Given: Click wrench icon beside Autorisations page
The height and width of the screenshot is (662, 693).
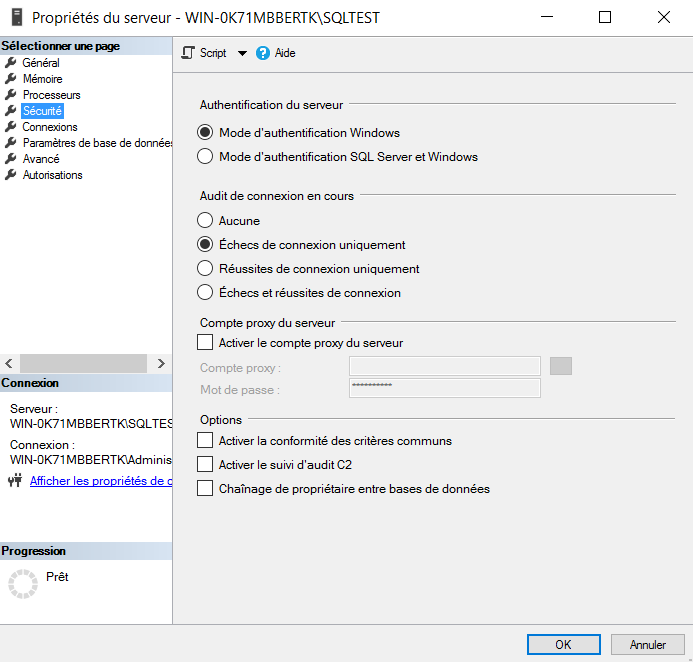Looking at the screenshot, I should [11, 175].
